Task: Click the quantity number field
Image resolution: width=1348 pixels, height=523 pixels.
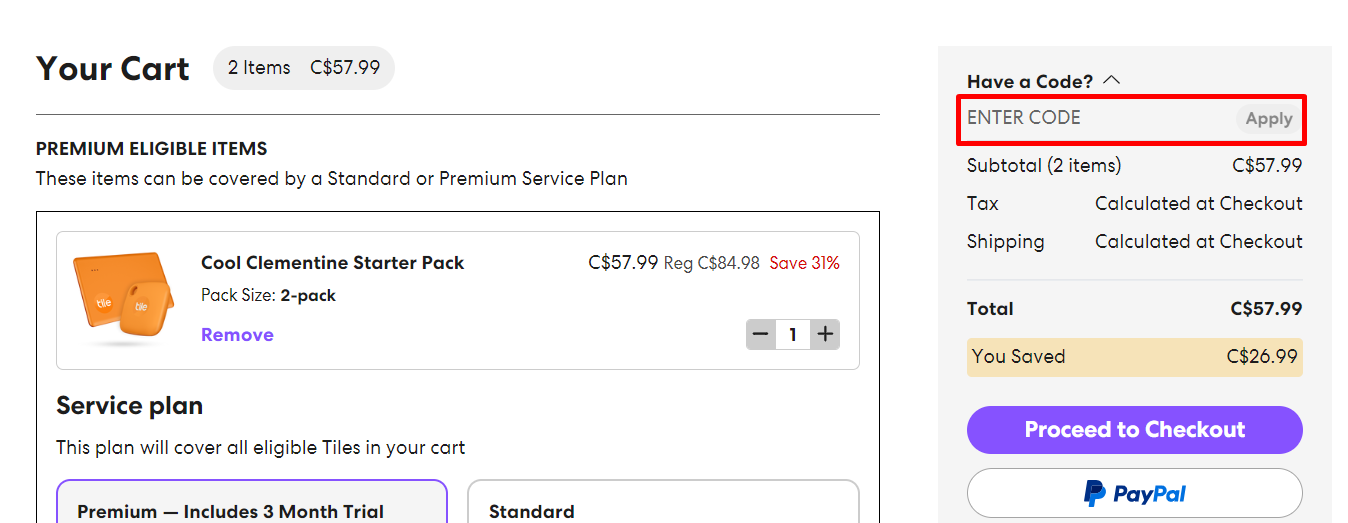Action: click(793, 335)
